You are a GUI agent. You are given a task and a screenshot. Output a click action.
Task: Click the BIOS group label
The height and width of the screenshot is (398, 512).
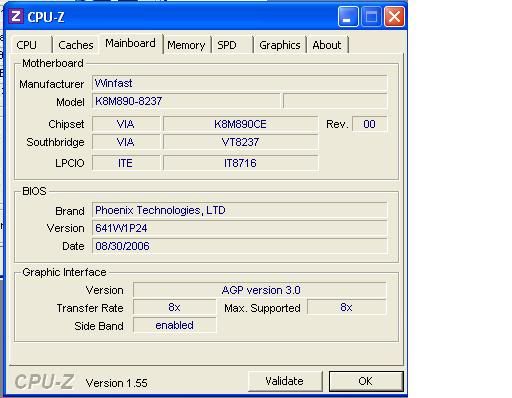[x=34, y=191]
